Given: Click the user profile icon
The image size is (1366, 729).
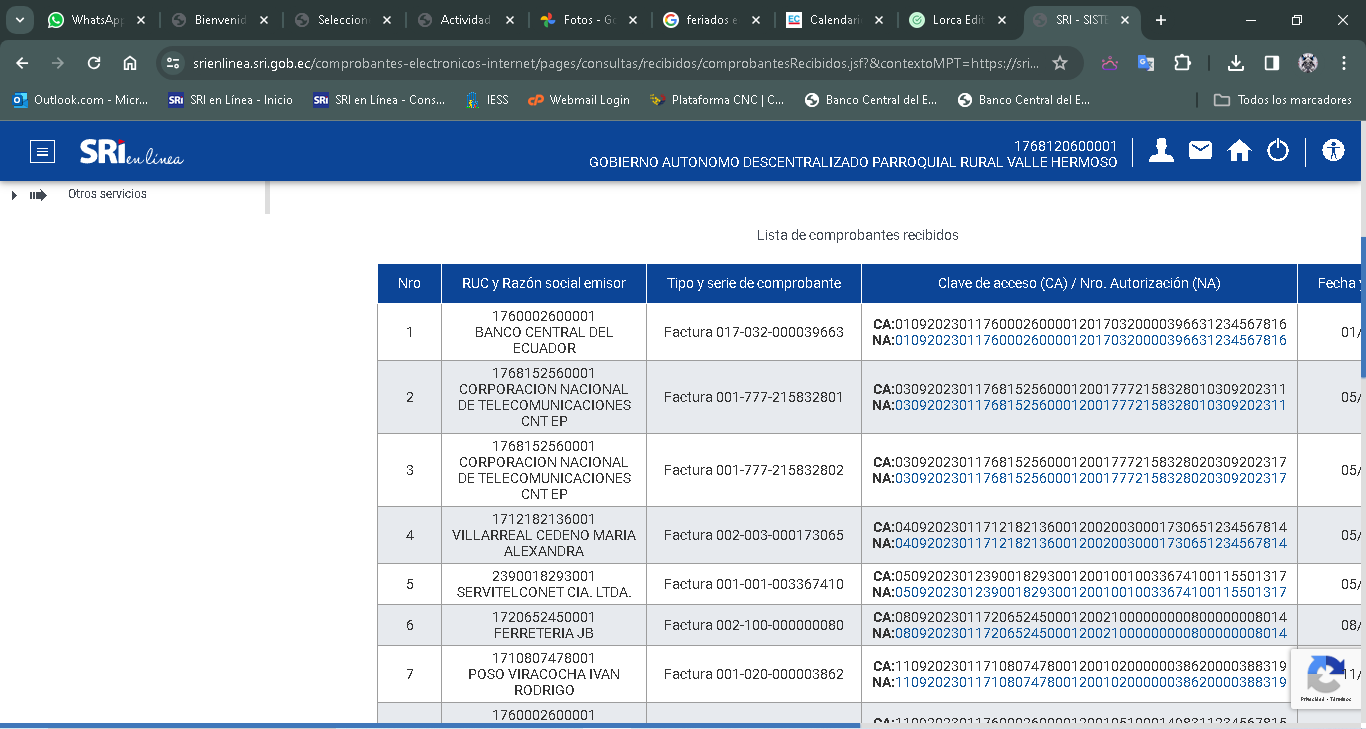Looking at the screenshot, I should 1161,150.
